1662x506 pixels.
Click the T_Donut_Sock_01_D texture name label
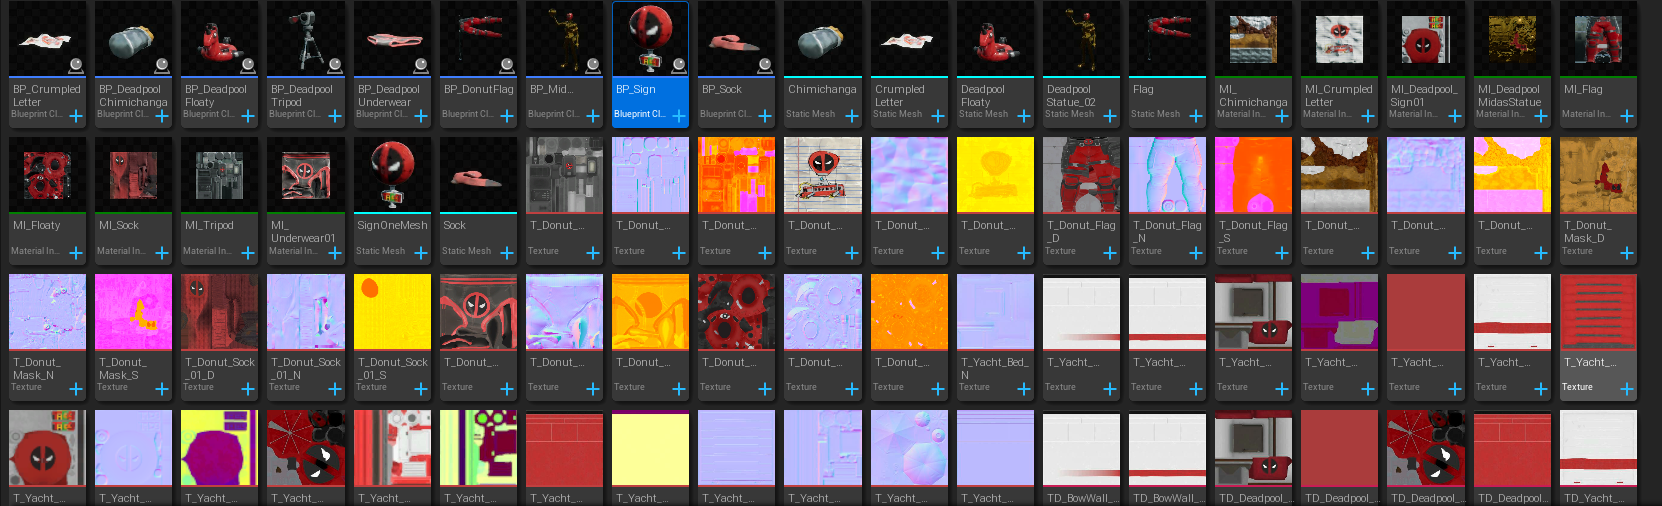pyautogui.click(x=220, y=368)
